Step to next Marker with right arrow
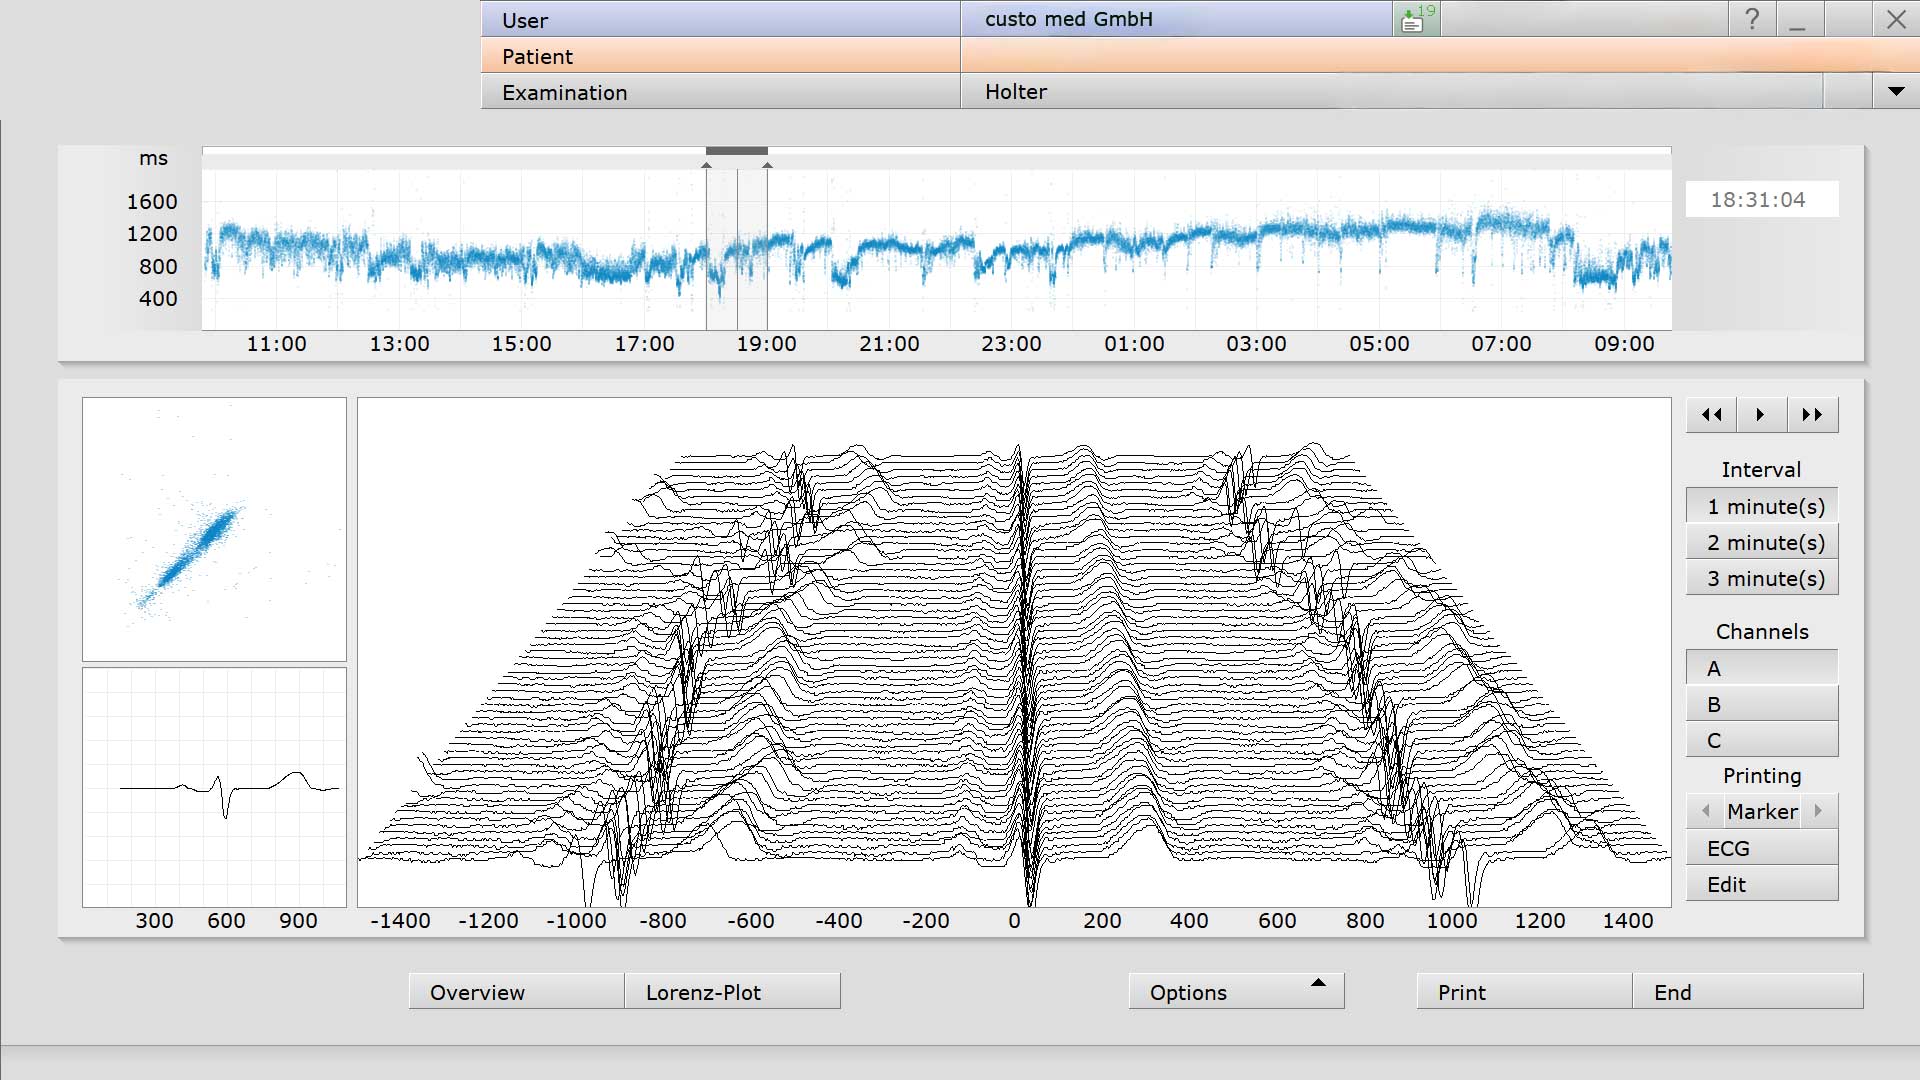 pos(1819,811)
